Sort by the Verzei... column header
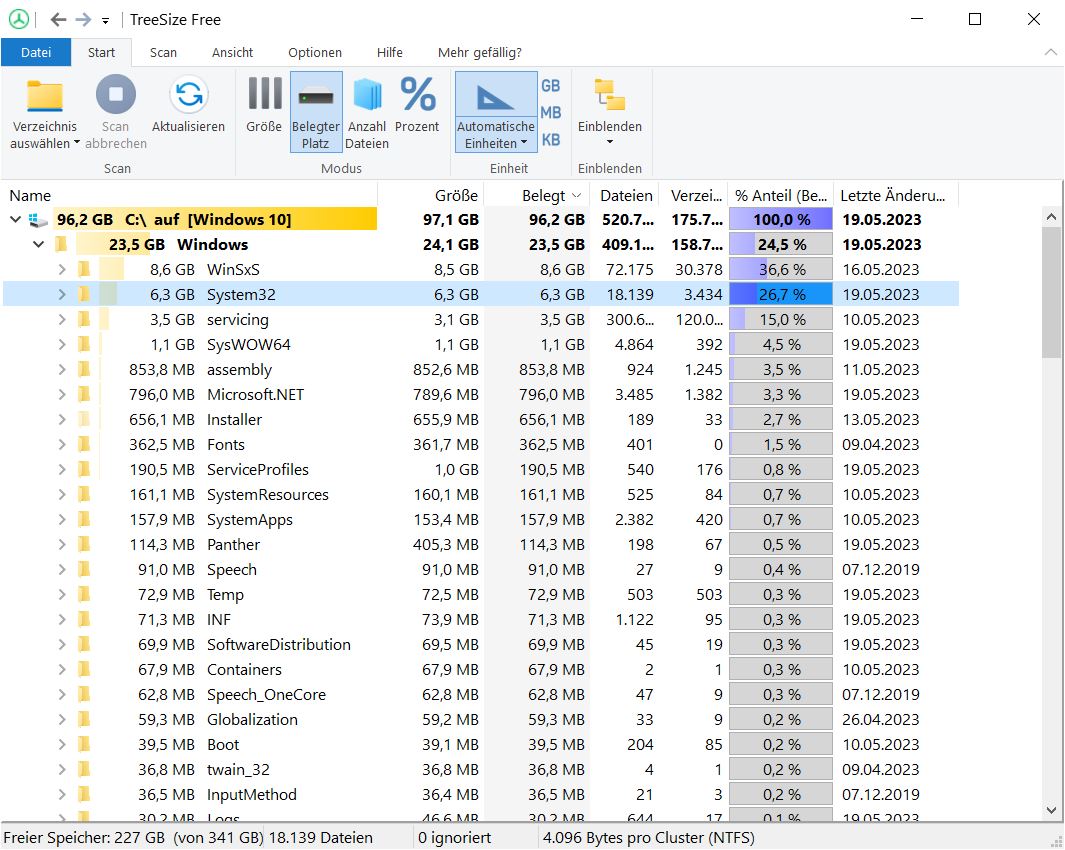Screen dimensions: 1065x850 693,196
